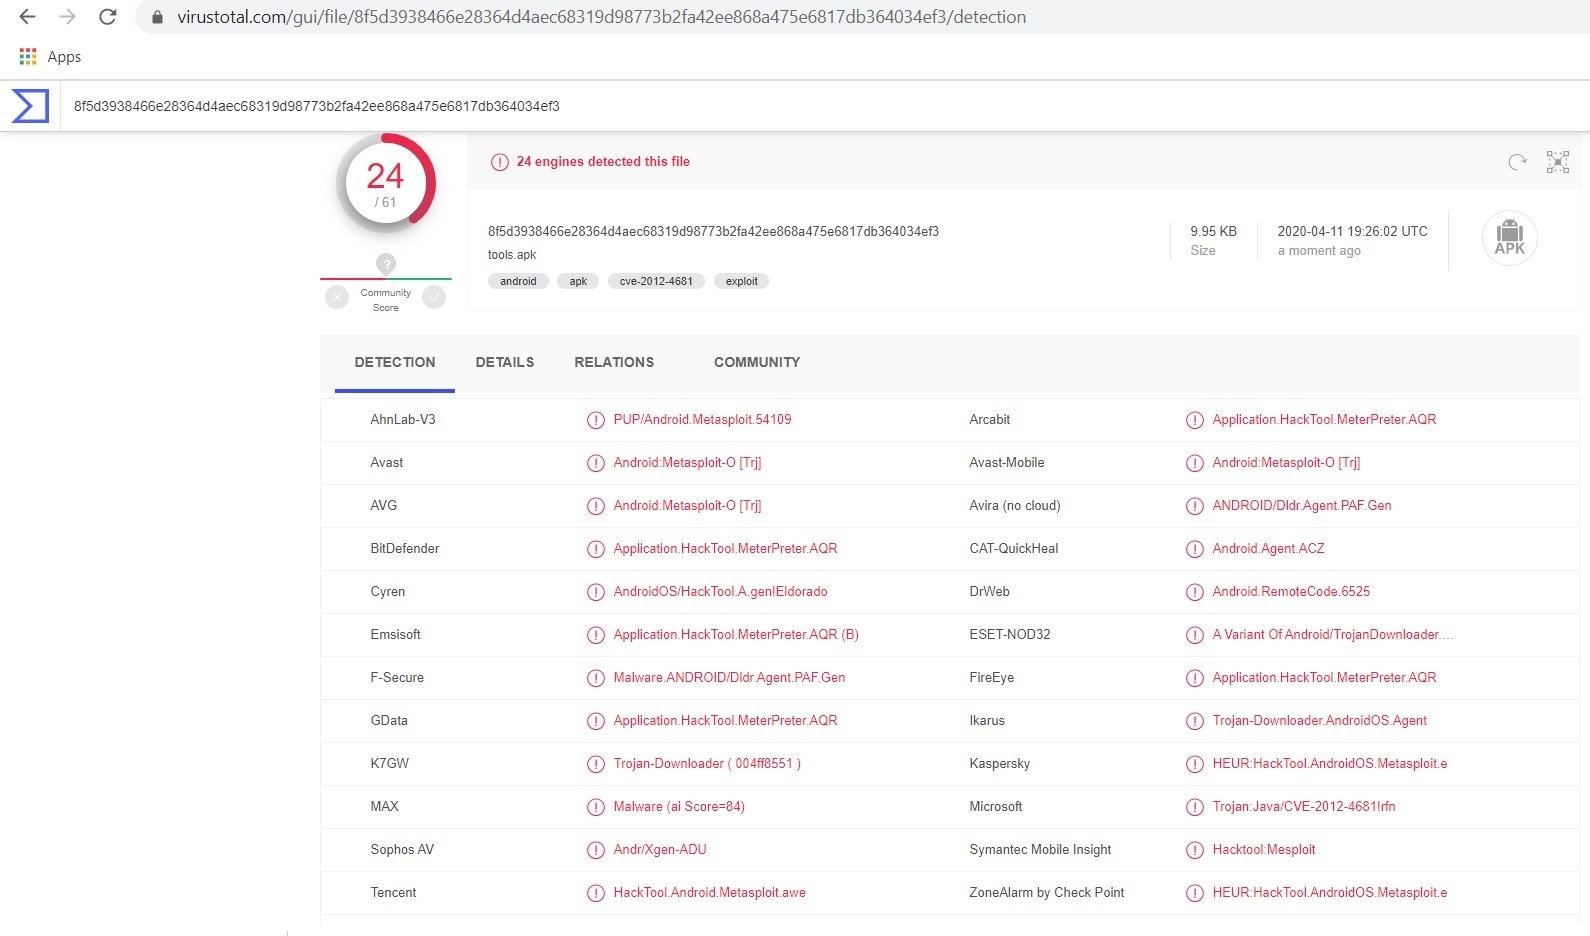Click the 'apk' tag chip

[578, 281]
